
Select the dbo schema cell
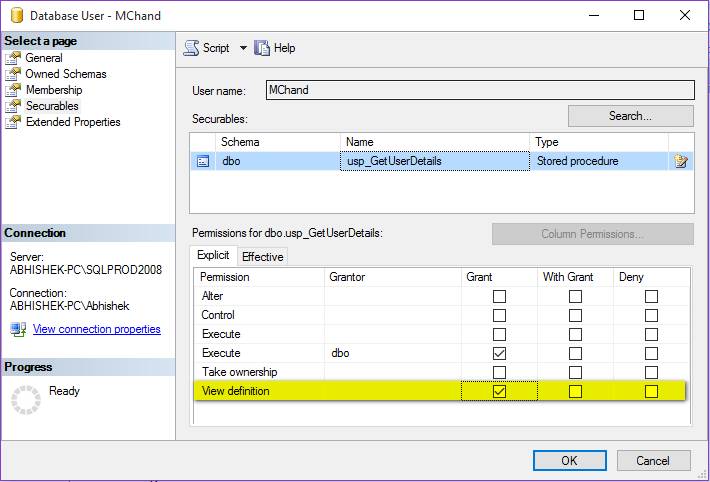pos(278,161)
